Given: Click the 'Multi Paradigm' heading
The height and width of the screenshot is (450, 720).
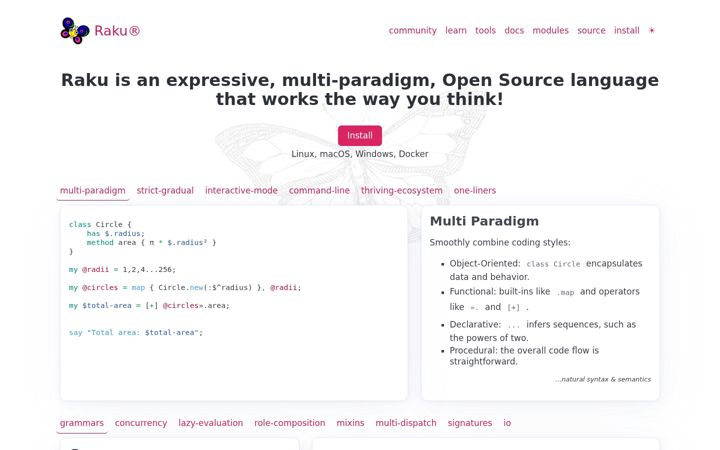Looking at the screenshot, I should pos(484,221).
